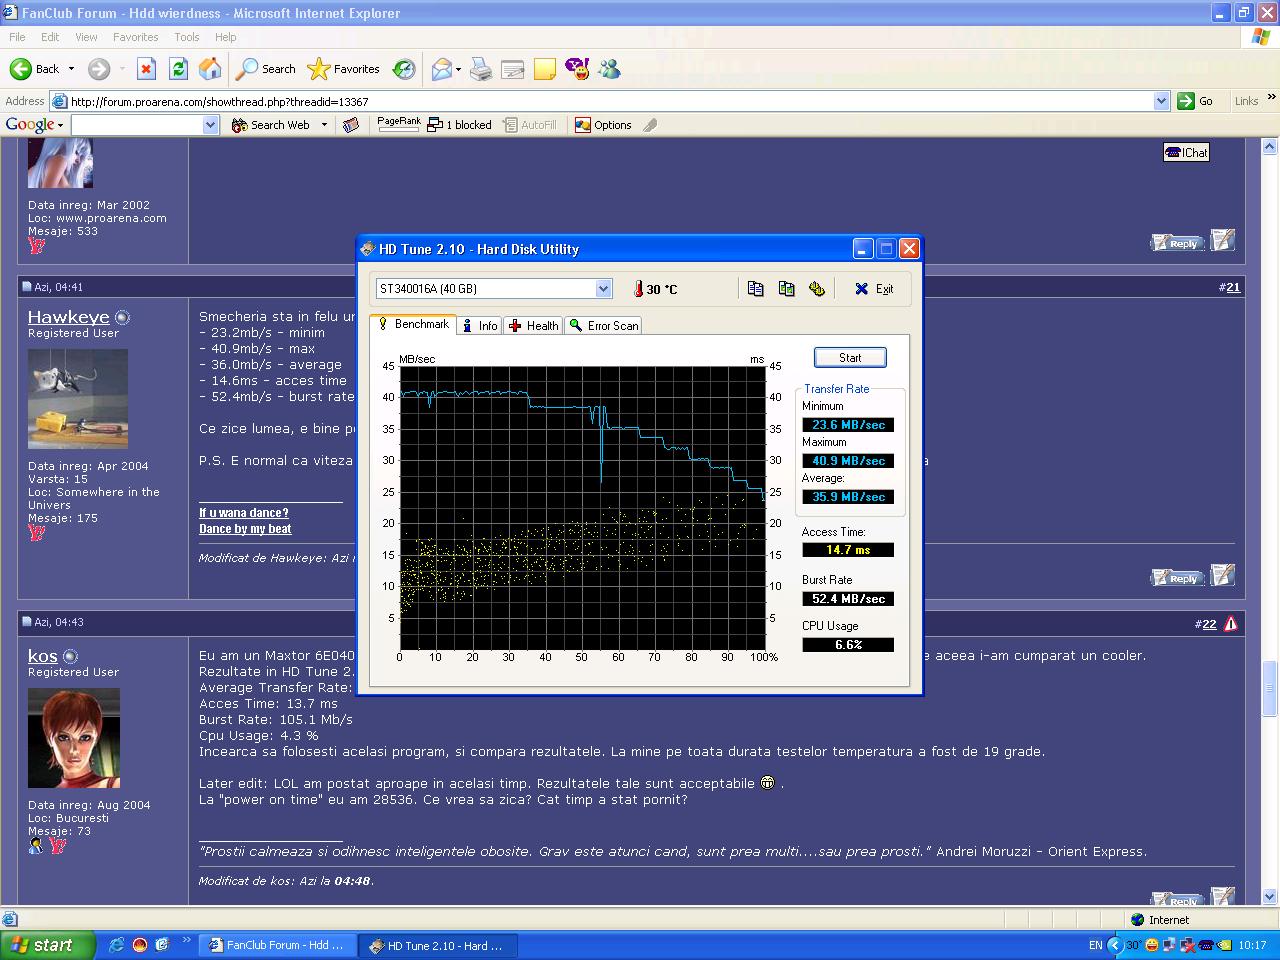Open HD Tune options wrench icon
The image size is (1280, 960).
pos(817,289)
